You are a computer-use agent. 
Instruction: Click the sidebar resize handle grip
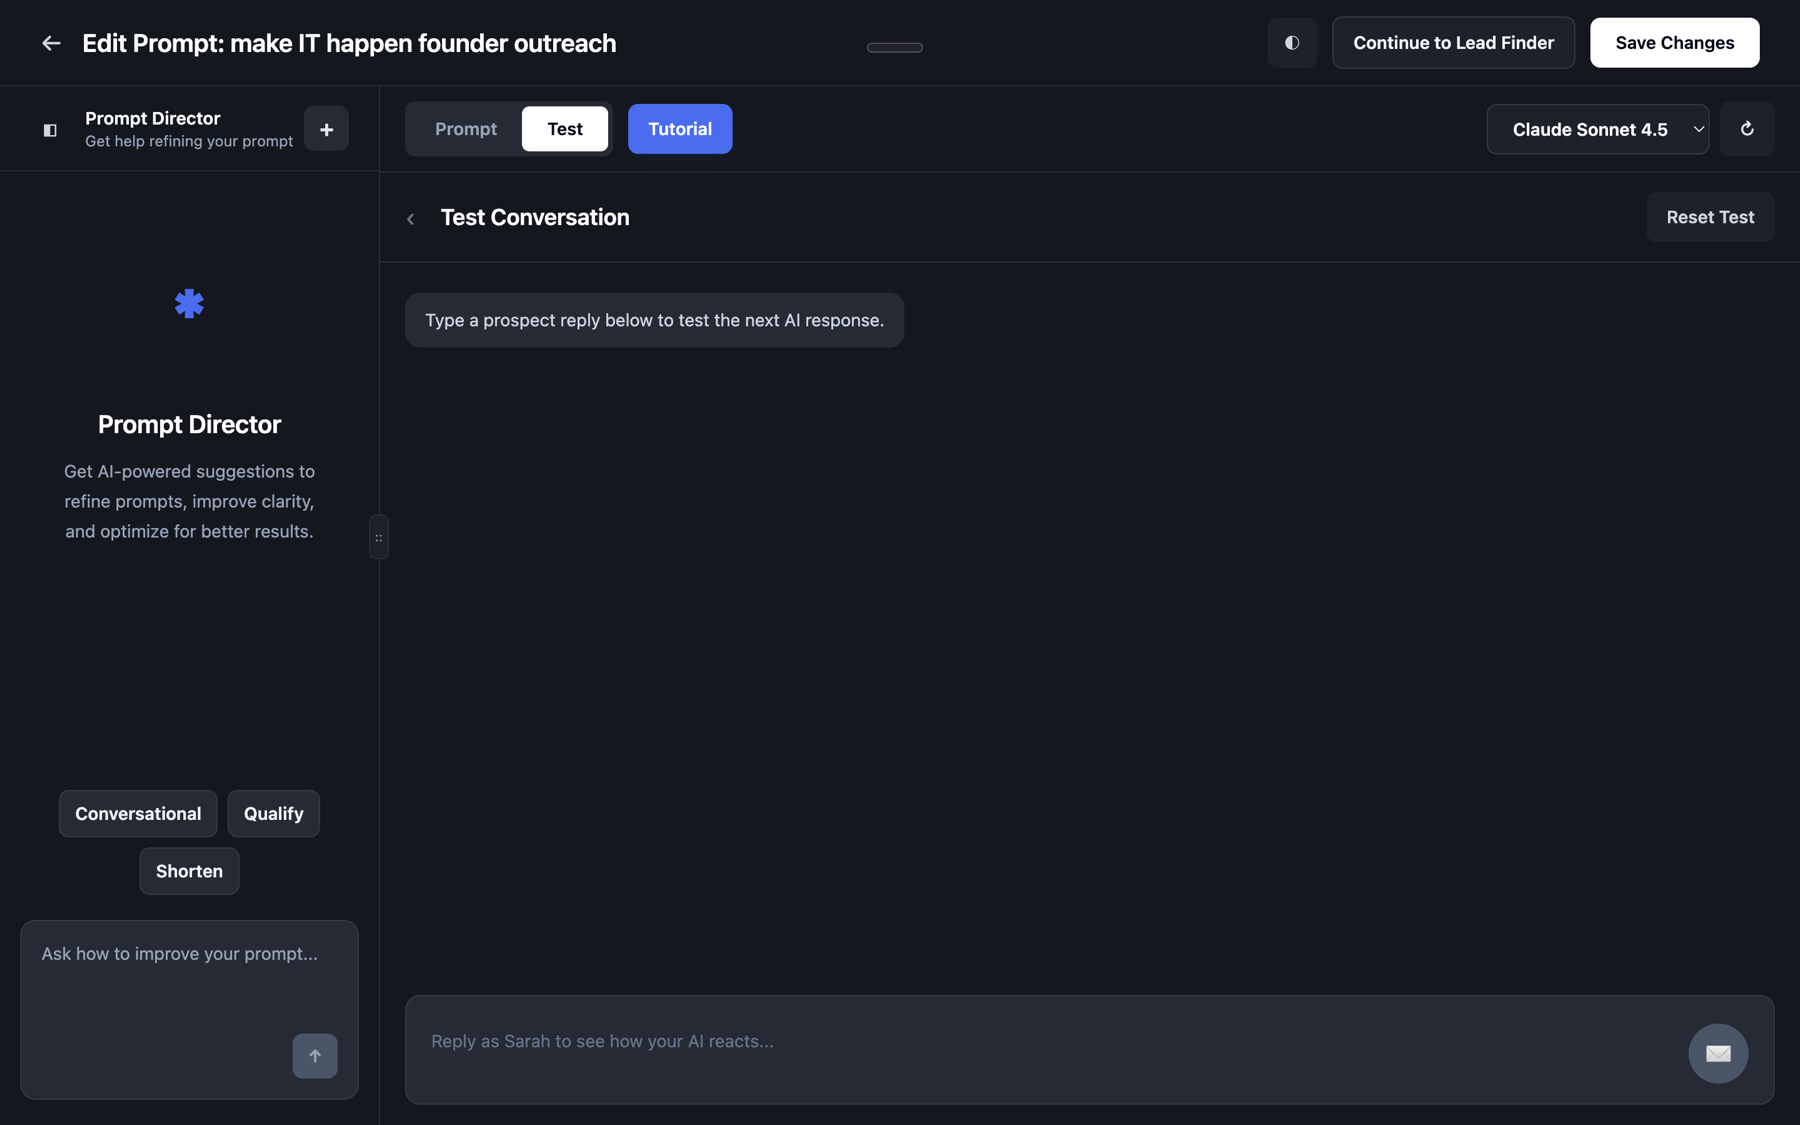pos(379,537)
